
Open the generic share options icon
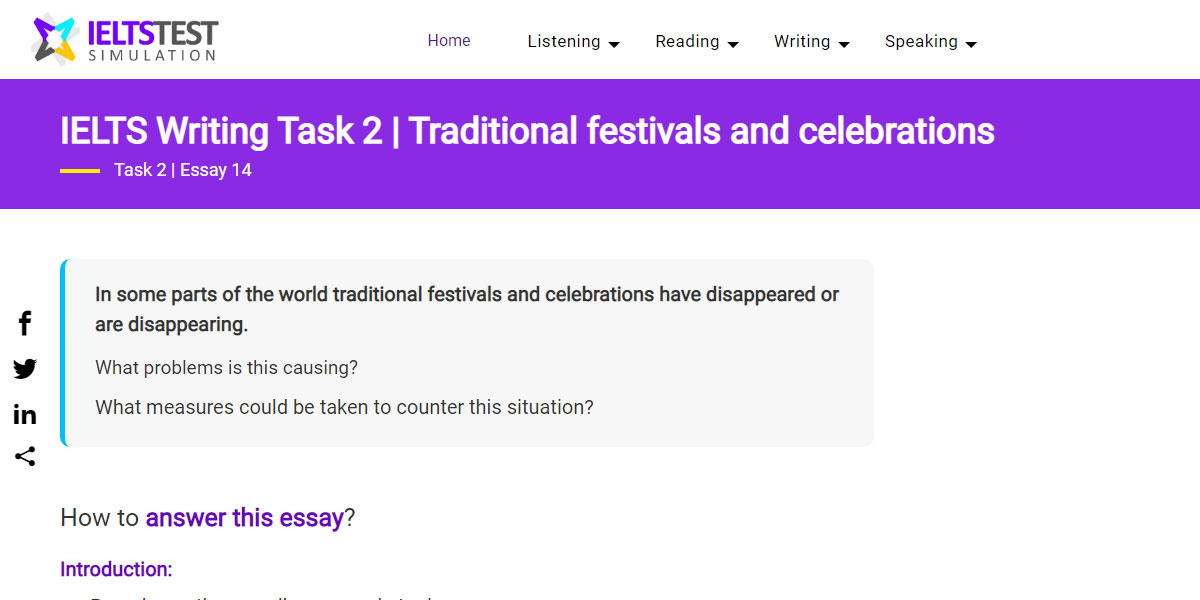[x=24, y=457]
